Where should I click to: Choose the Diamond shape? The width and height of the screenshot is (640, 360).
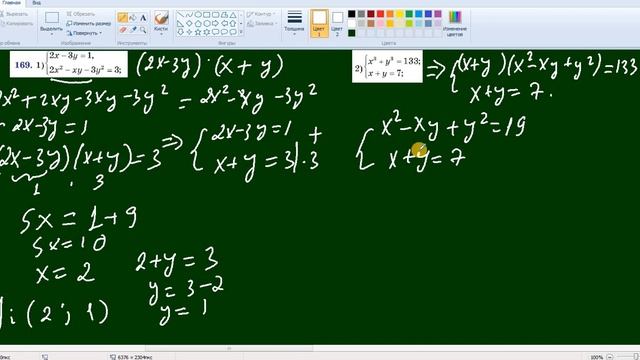coord(189,23)
